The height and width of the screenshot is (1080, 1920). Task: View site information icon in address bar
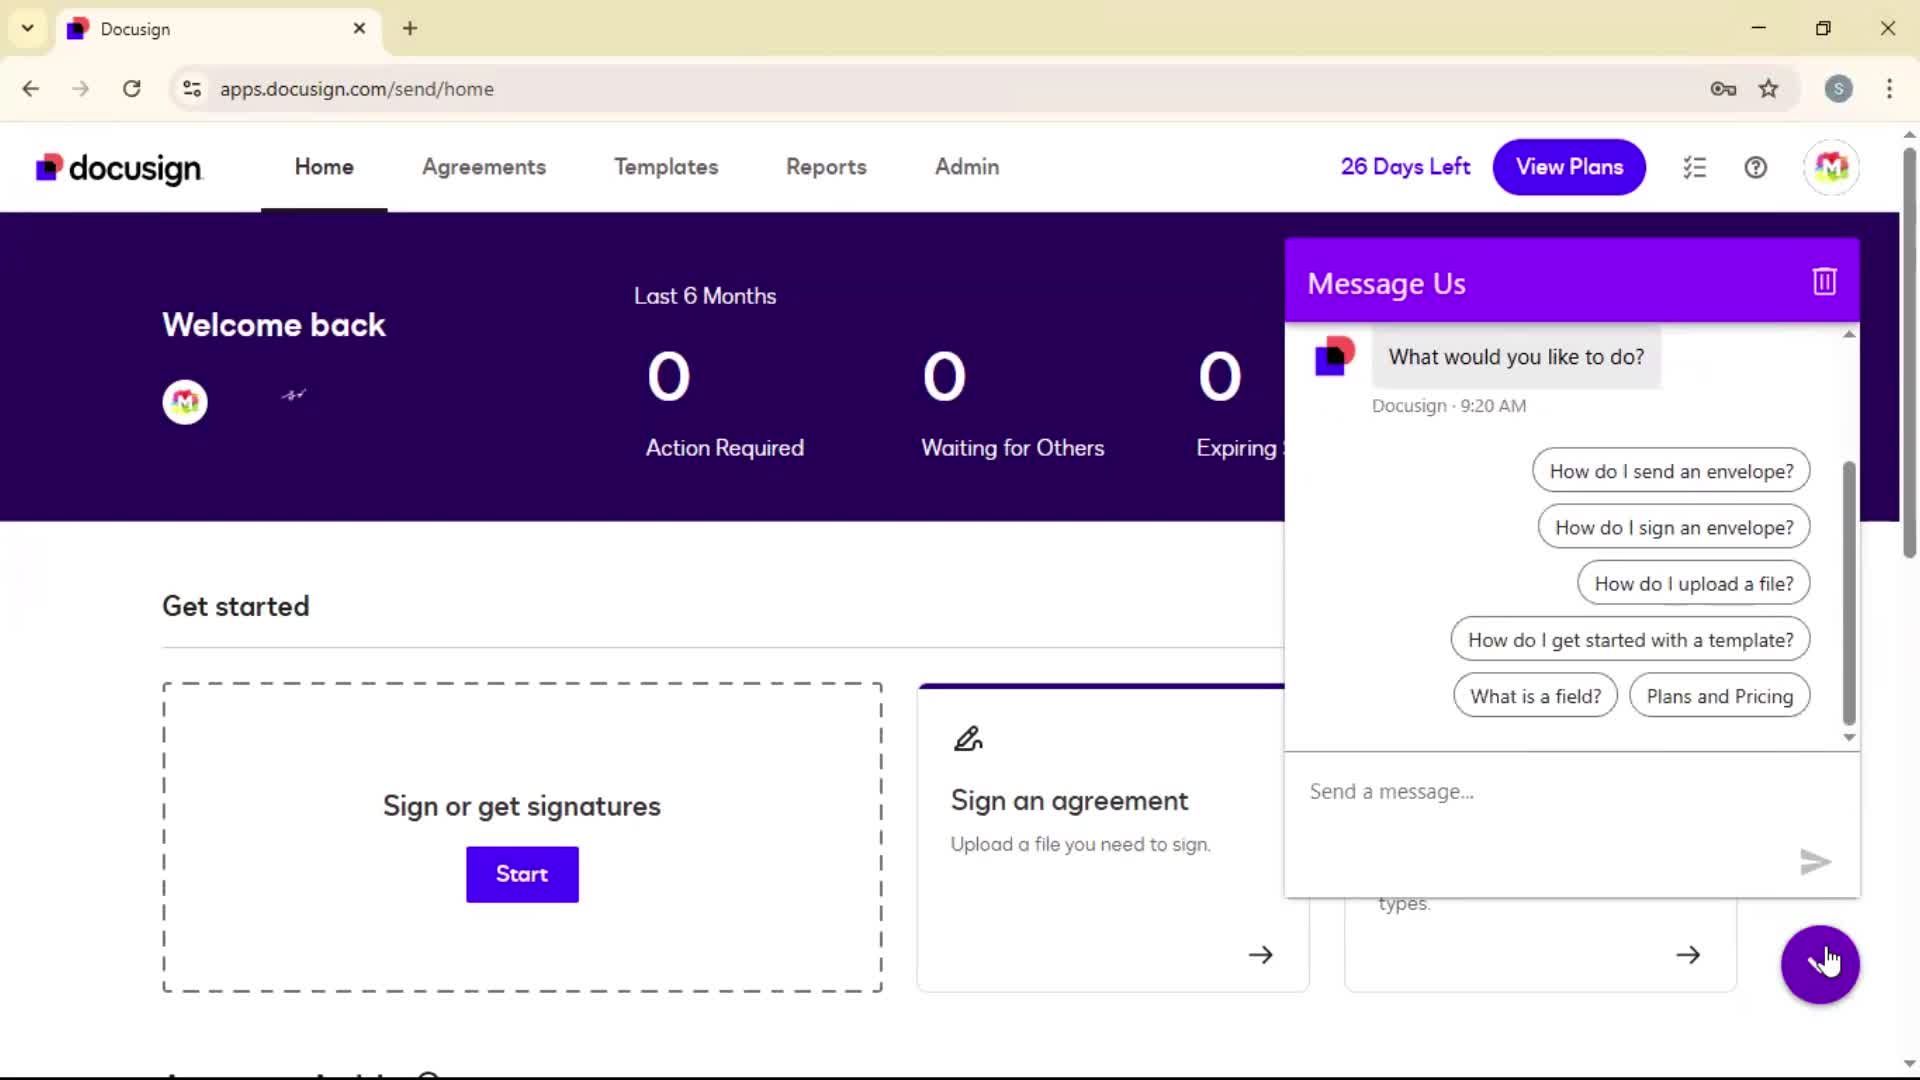click(x=192, y=89)
